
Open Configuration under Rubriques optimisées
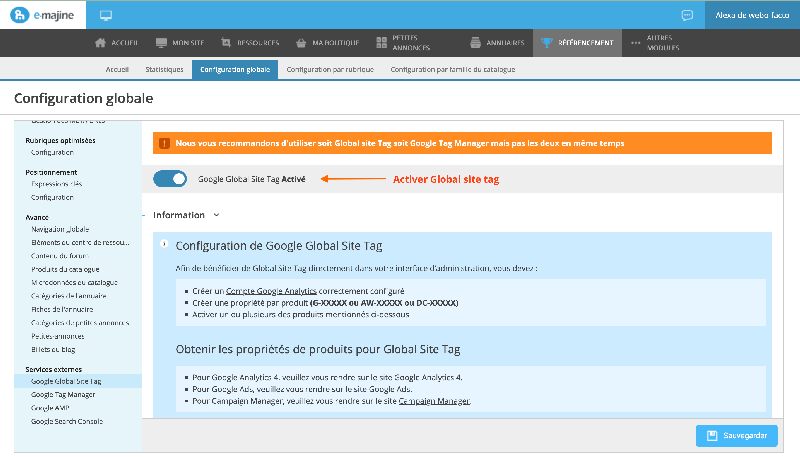point(52,153)
